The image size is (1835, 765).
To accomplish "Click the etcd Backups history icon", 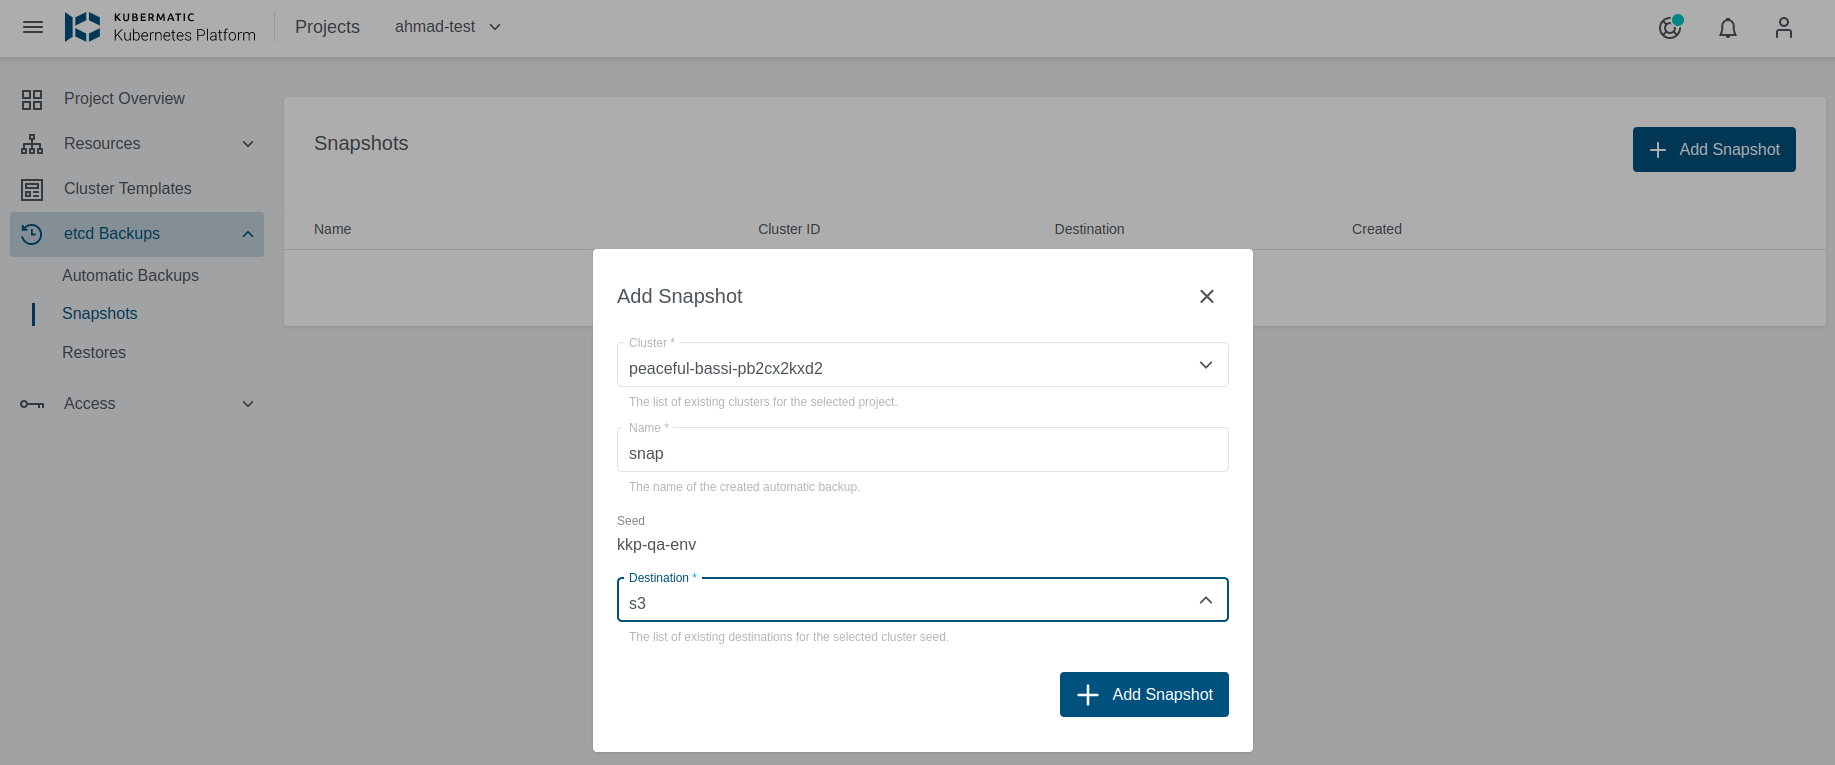I will point(32,234).
